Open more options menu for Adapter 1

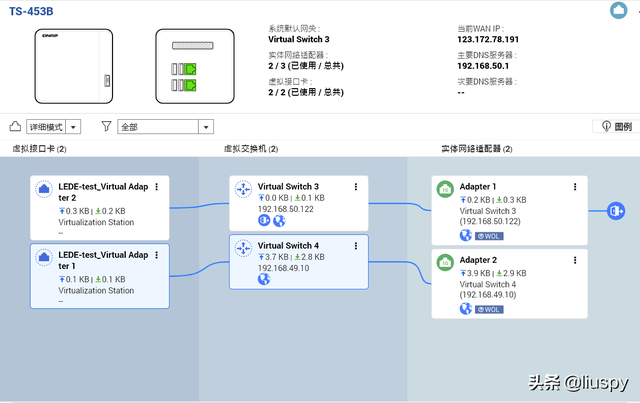tap(575, 187)
